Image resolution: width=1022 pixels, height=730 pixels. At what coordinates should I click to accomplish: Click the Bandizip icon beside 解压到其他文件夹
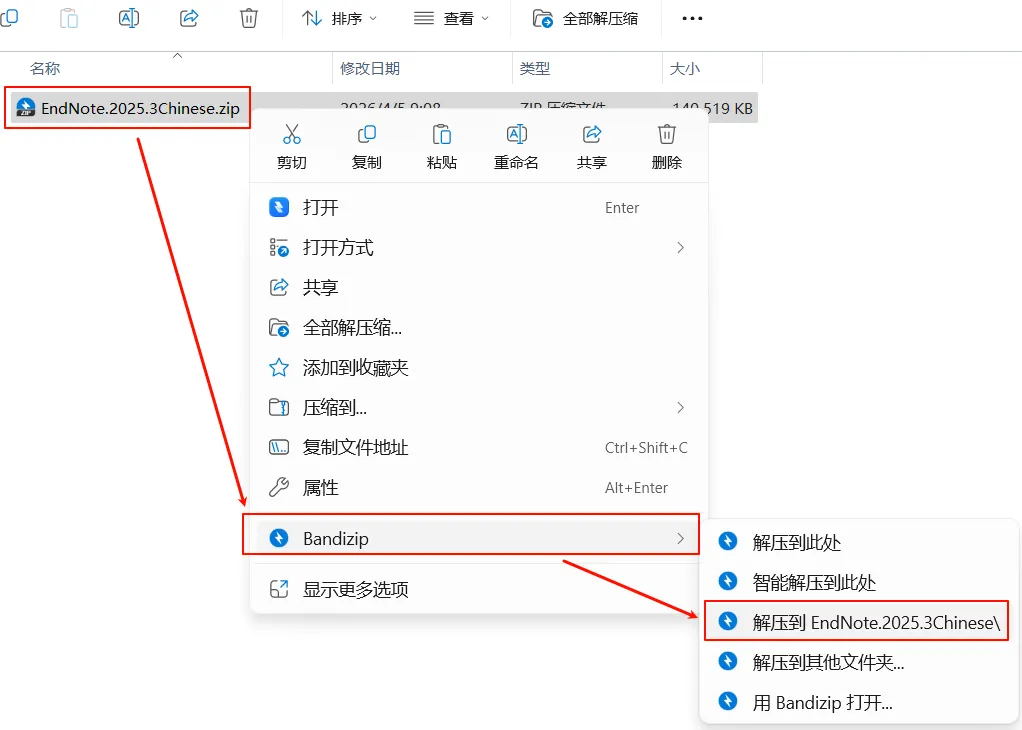click(727, 662)
